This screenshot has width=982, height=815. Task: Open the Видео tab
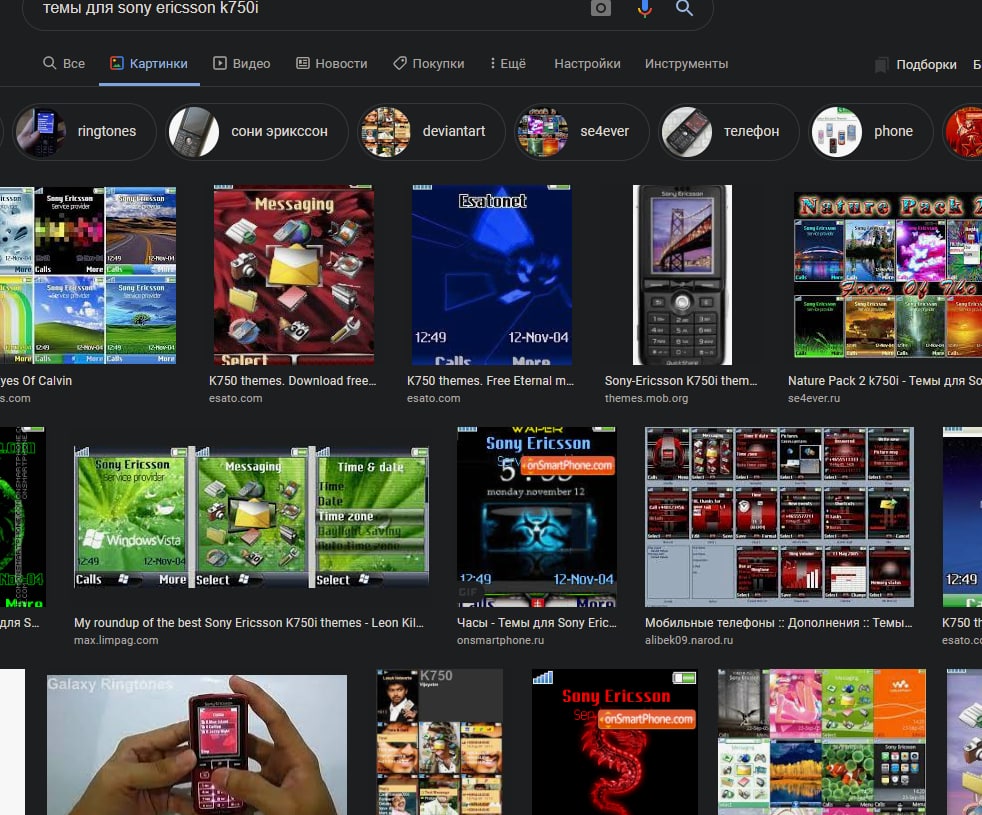(242, 63)
